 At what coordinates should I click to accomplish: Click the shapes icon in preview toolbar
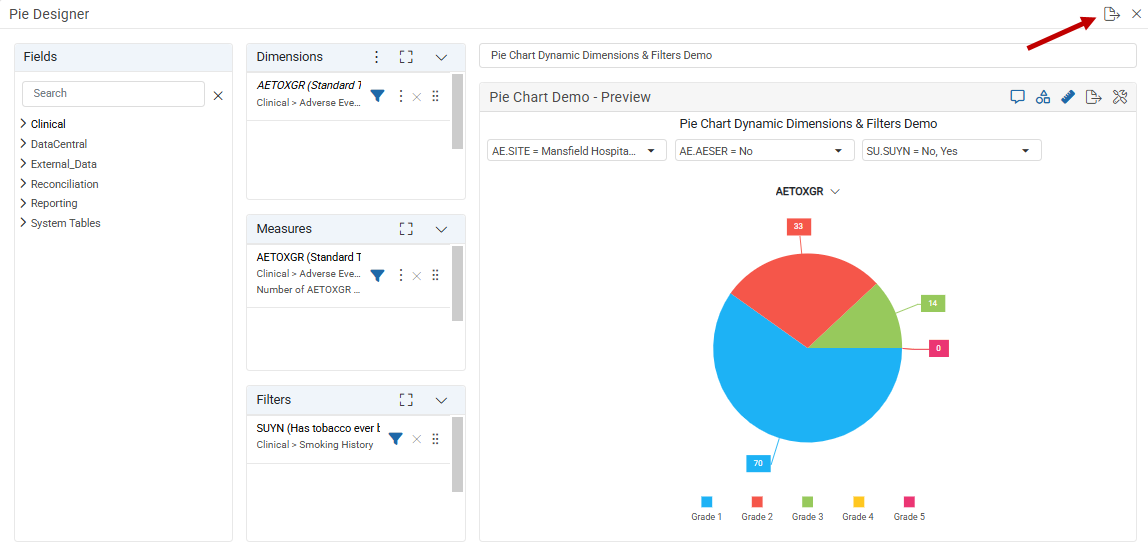[1043, 97]
